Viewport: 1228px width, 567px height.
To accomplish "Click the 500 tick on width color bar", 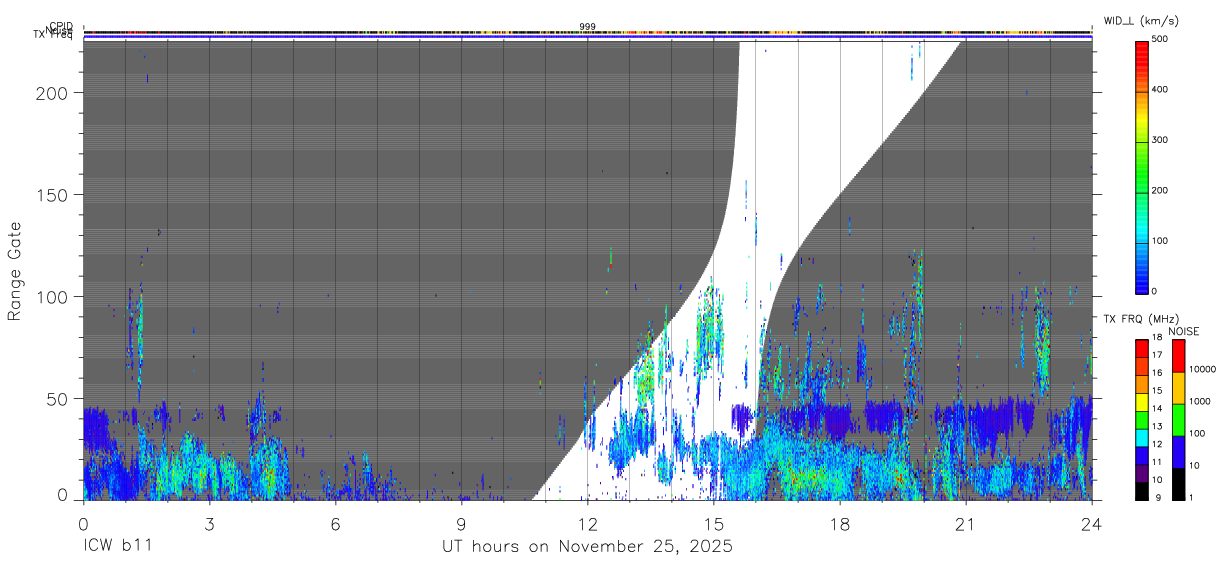I will (x=1161, y=40).
